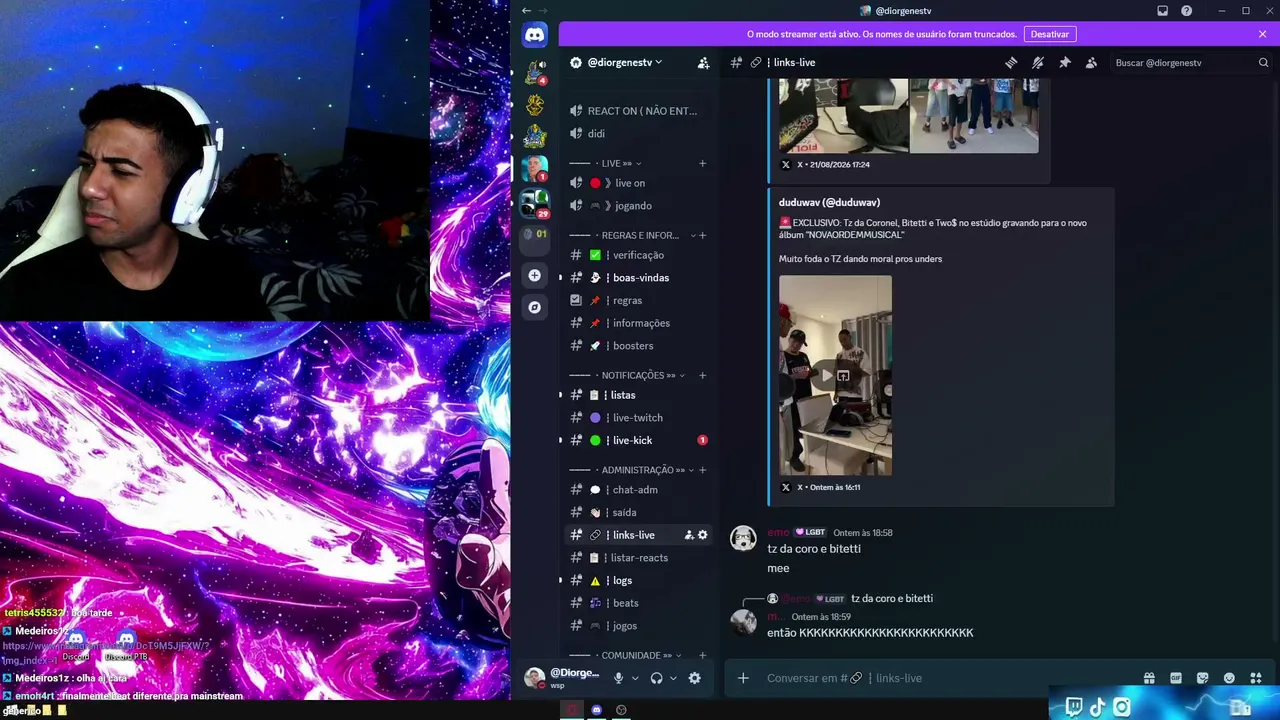Attach file with plus button

click(x=743, y=678)
